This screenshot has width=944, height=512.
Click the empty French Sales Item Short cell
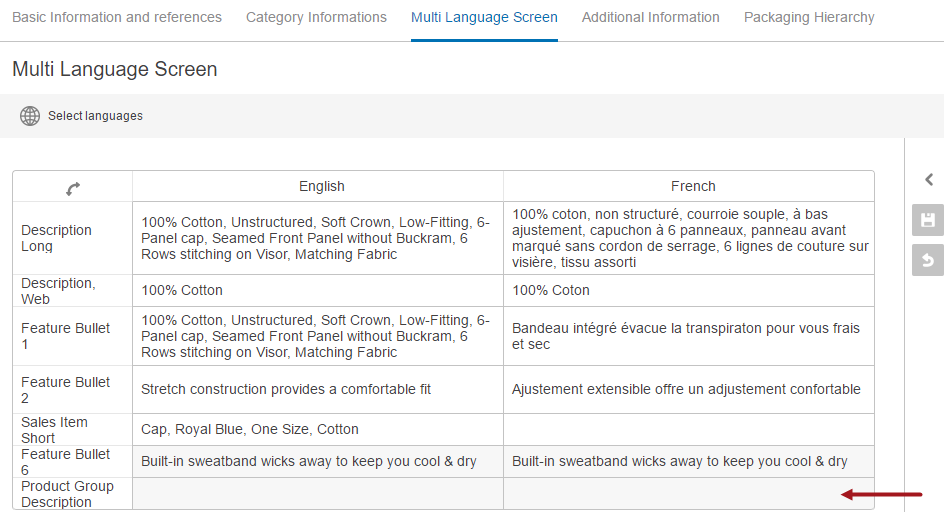(689, 429)
